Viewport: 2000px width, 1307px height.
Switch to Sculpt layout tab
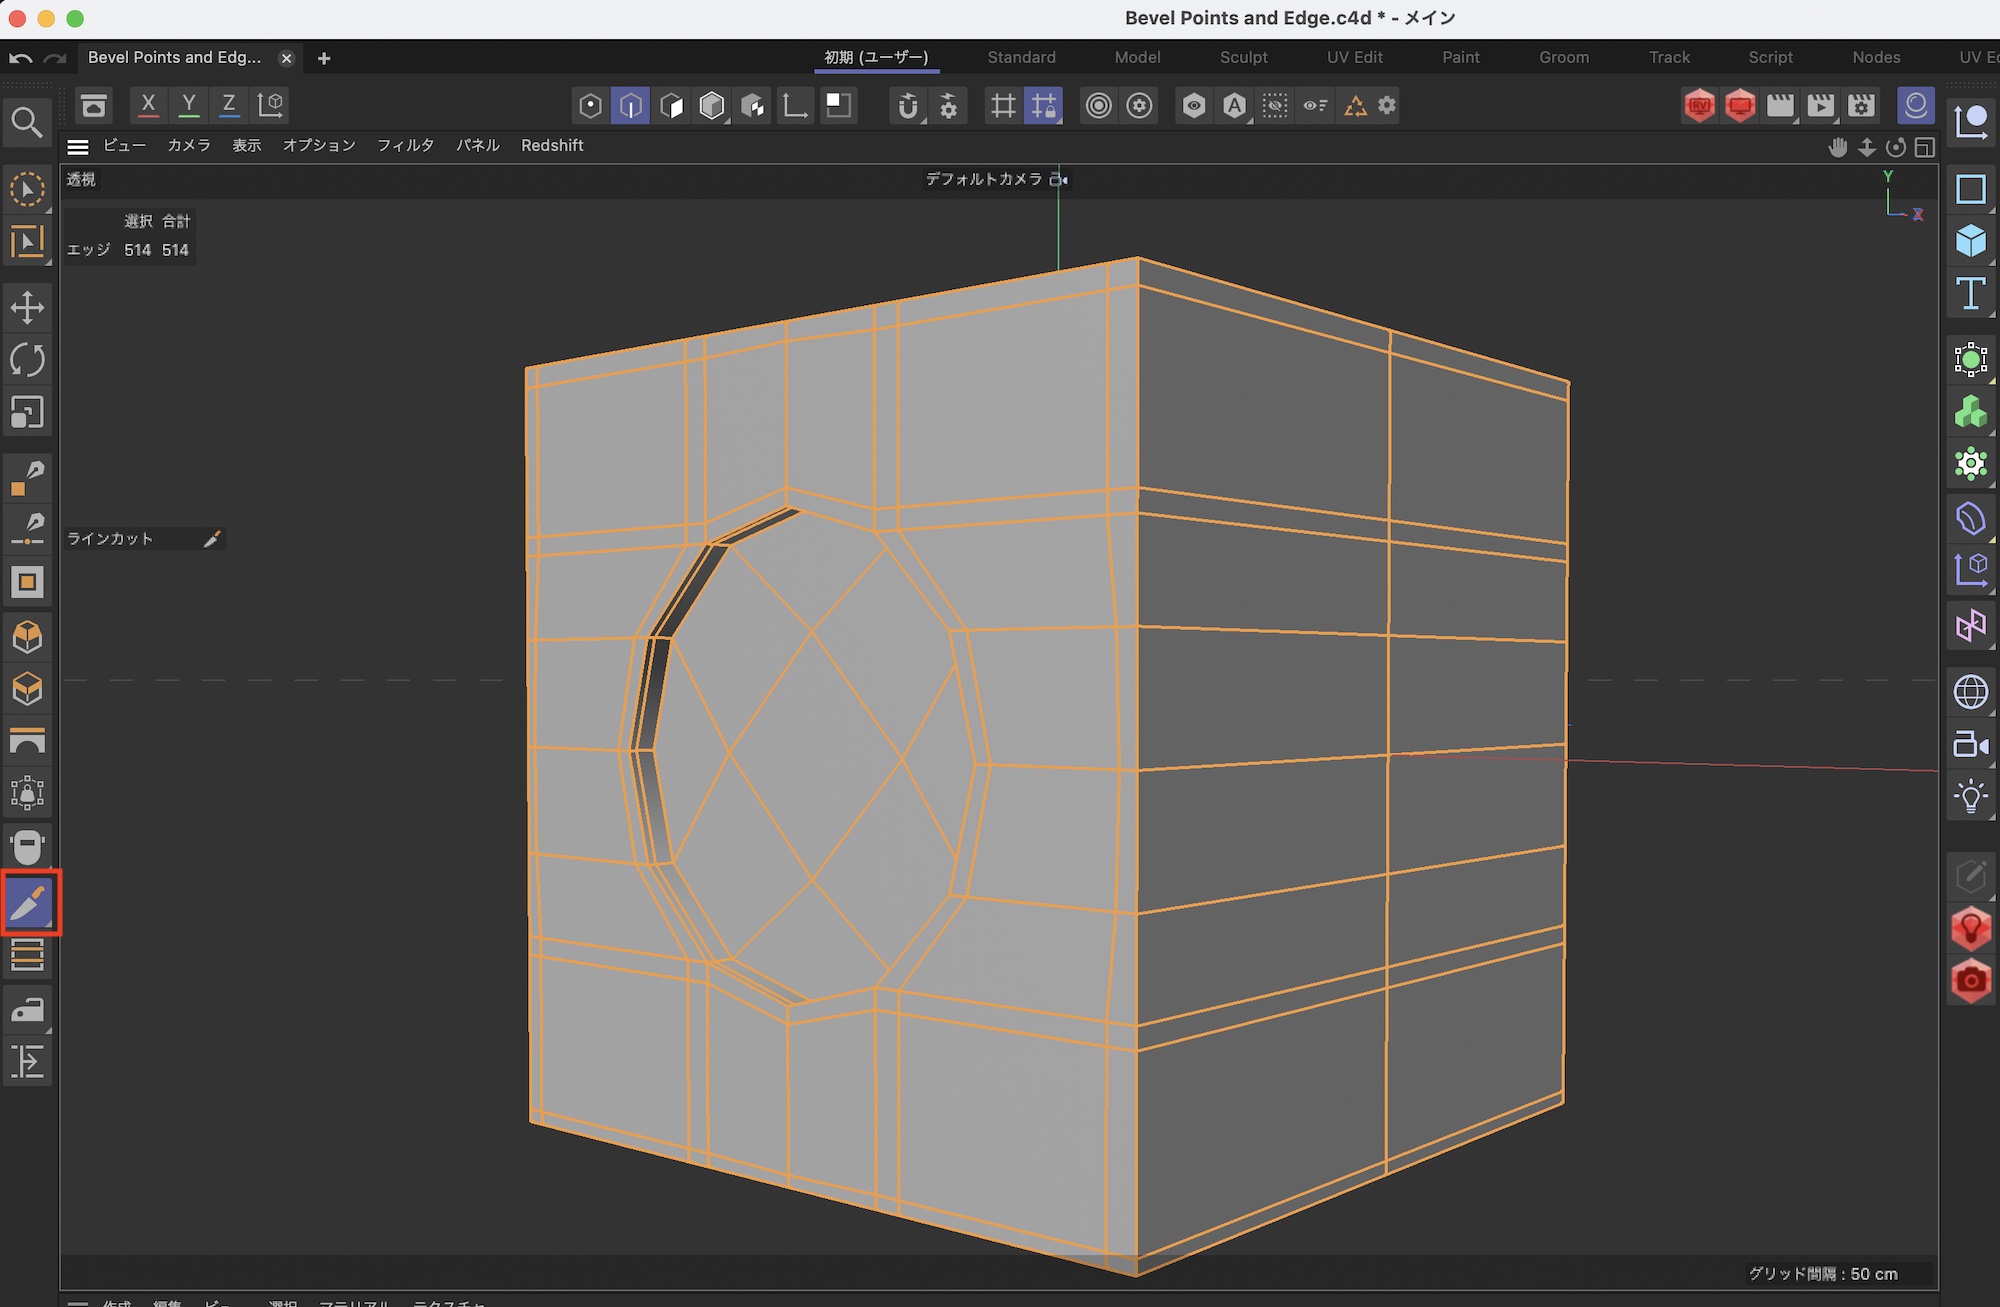point(1243,57)
